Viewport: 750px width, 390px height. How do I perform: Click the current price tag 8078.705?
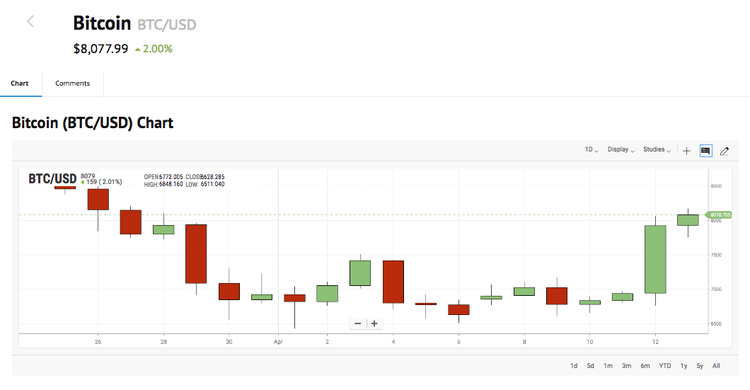pos(719,215)
